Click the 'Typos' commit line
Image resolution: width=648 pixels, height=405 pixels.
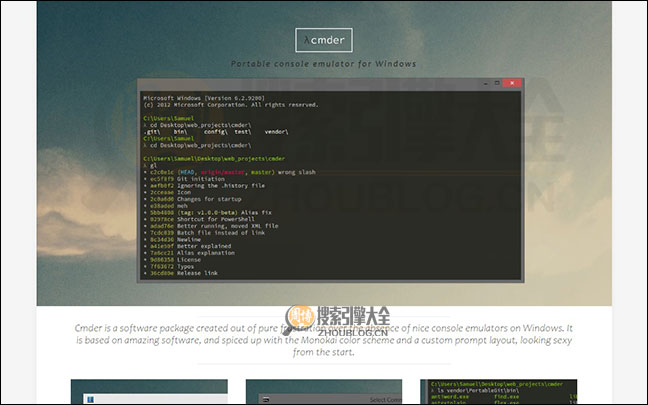[x=169, y=266]
